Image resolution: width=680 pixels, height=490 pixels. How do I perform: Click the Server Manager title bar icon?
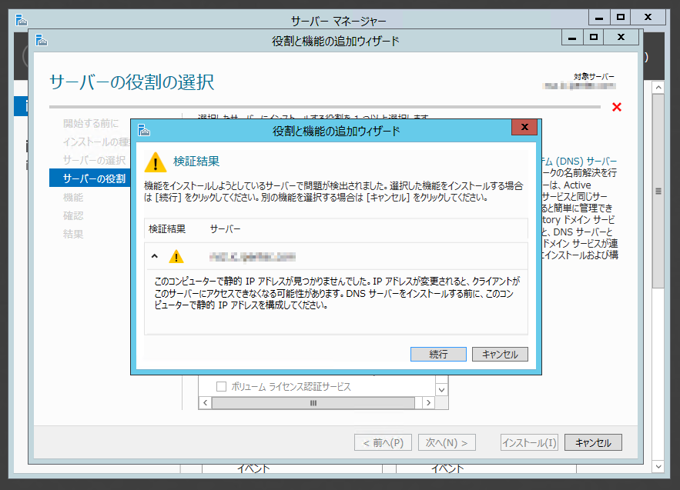[21, 20]
